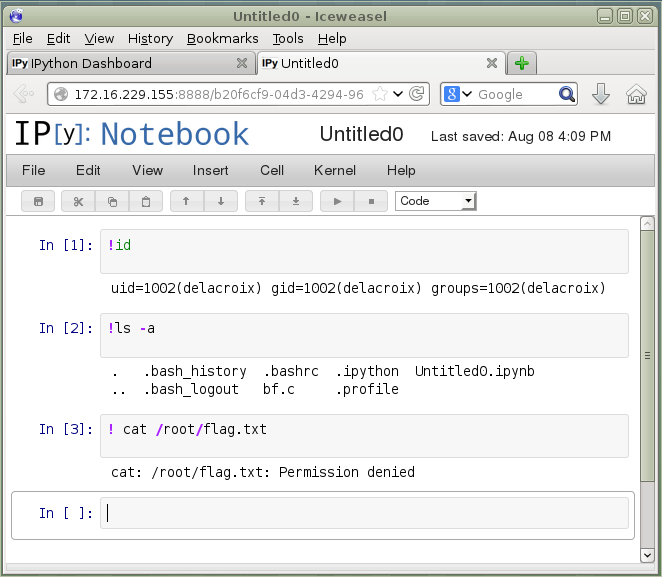Open Iceweasel File menu
This screenshot has height=577, width=662.
point(22,39)
